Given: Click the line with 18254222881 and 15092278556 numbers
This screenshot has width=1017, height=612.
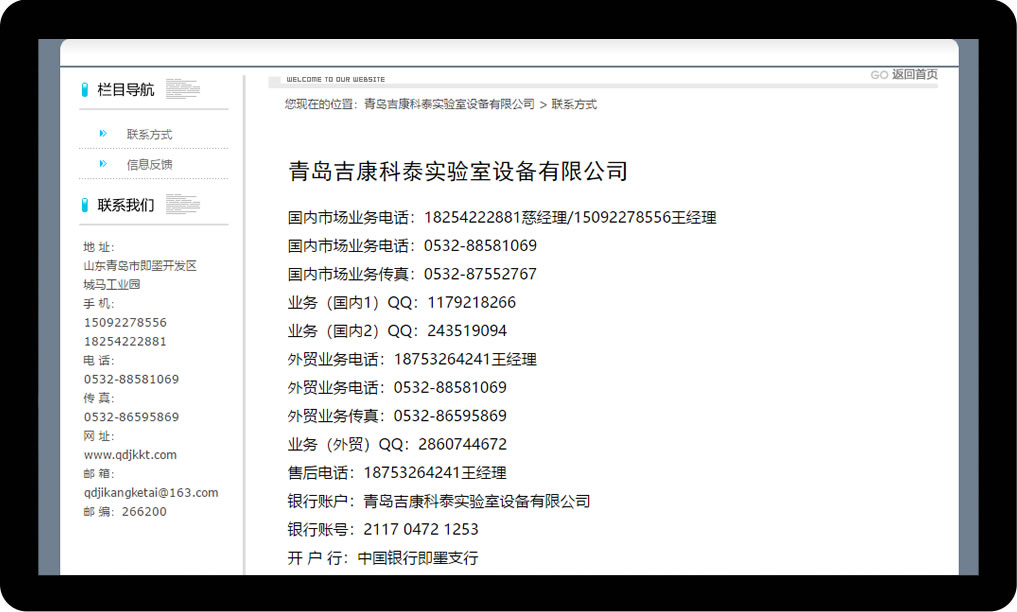Looking at the screenshot, I should pos(502,218).
